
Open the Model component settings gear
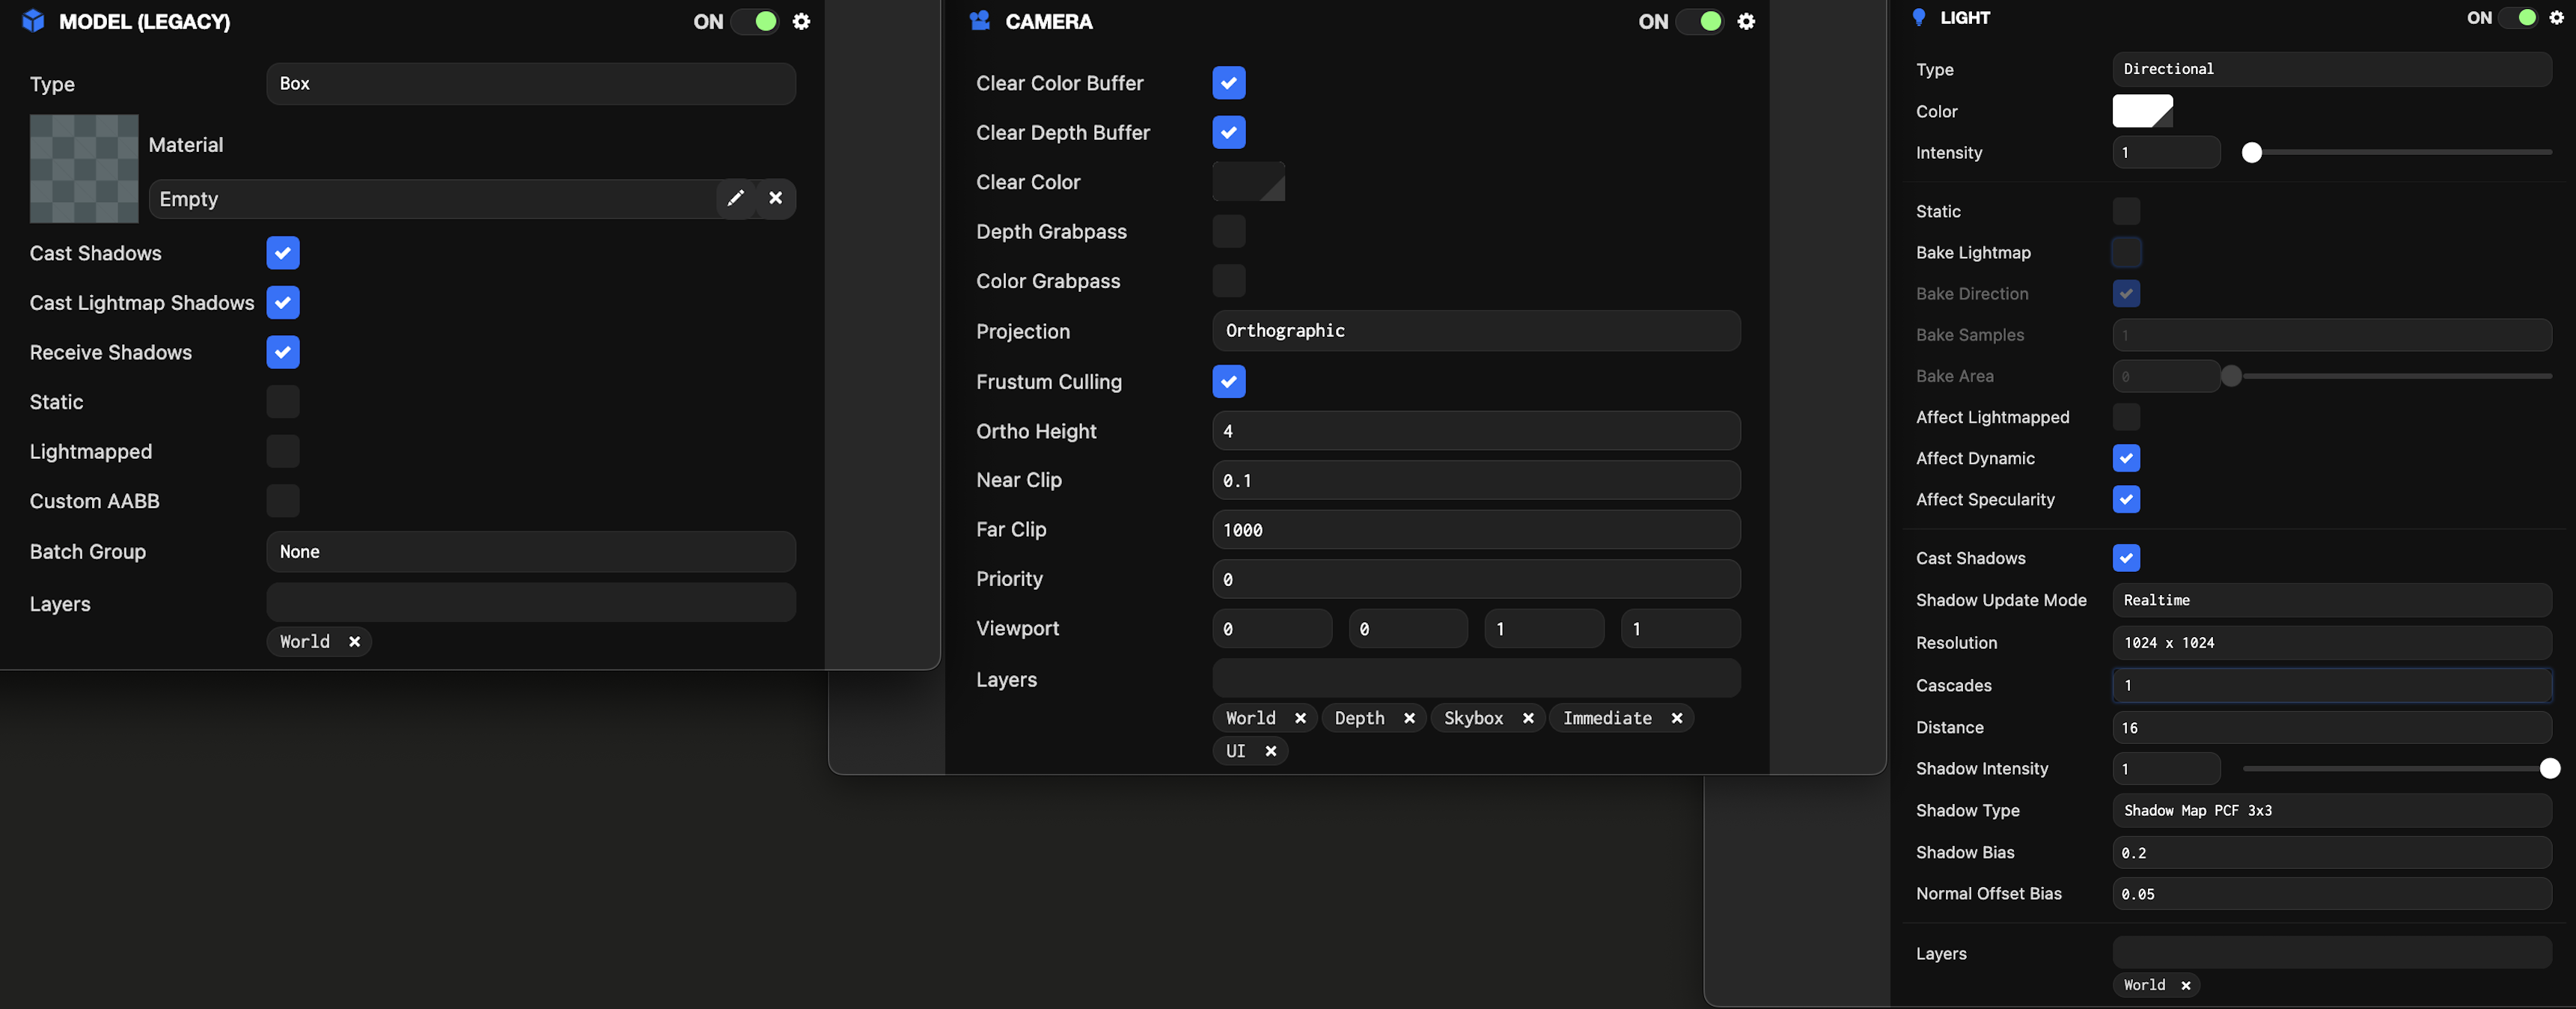(801, 21)
